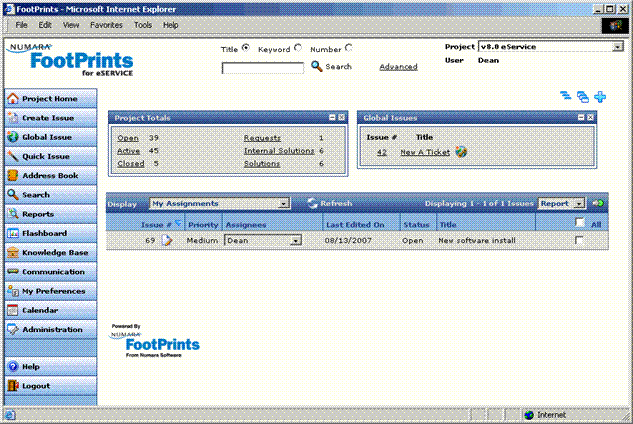Viewport: 633px width, 424px height.
Task: Open the Dean assignees dropdown
Action: pyautogui.click(x=263, y=241)
